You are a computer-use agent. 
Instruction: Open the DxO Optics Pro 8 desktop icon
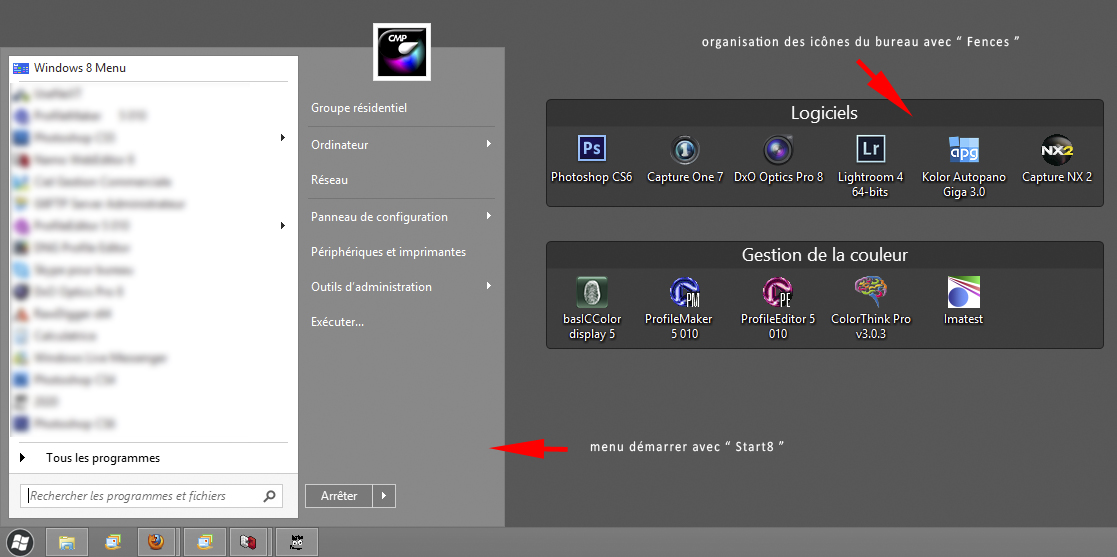point(778,159)
